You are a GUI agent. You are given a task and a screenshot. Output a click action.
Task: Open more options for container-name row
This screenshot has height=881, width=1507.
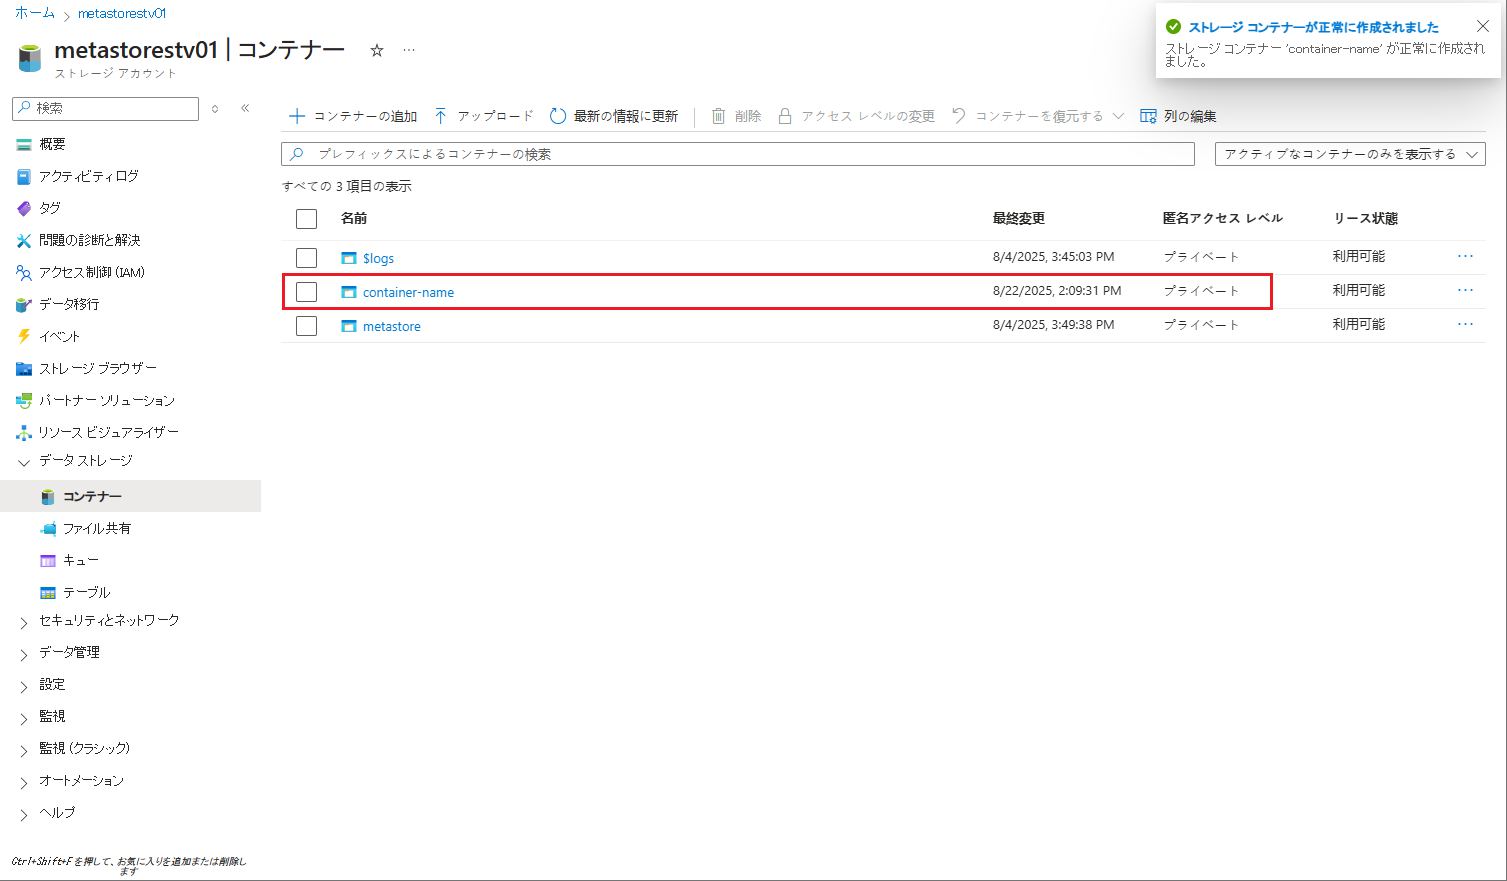point(1465,291)
